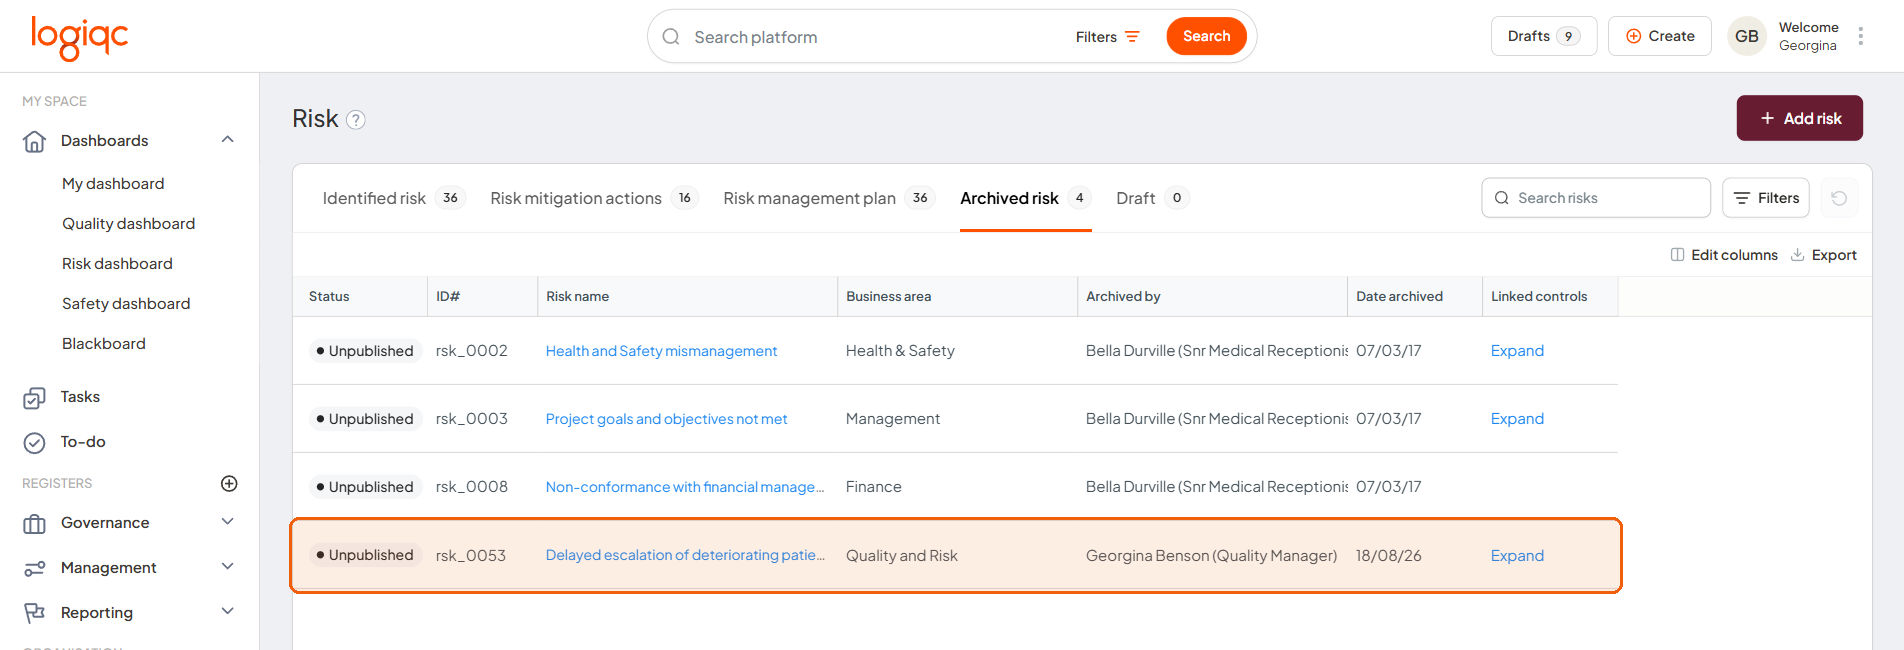Open Project goals and objectives not met risk

click(x=666, y=419)
